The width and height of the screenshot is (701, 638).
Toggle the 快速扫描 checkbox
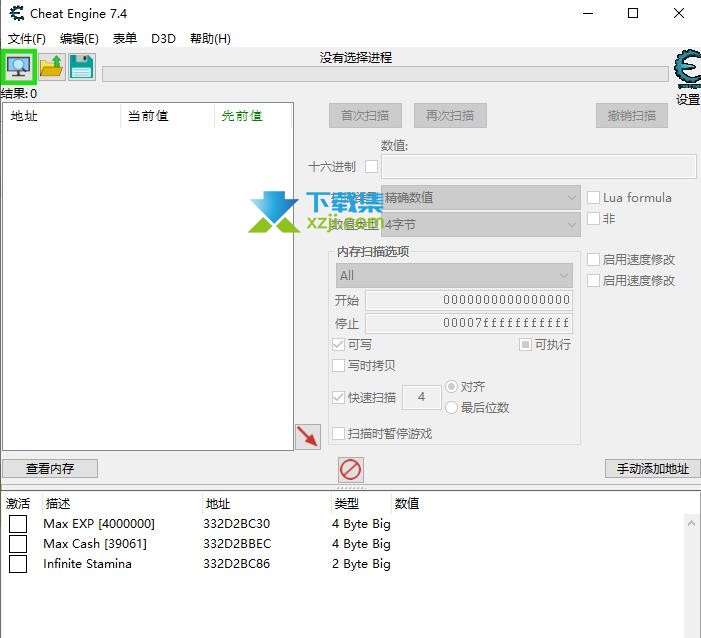(338, 397)
